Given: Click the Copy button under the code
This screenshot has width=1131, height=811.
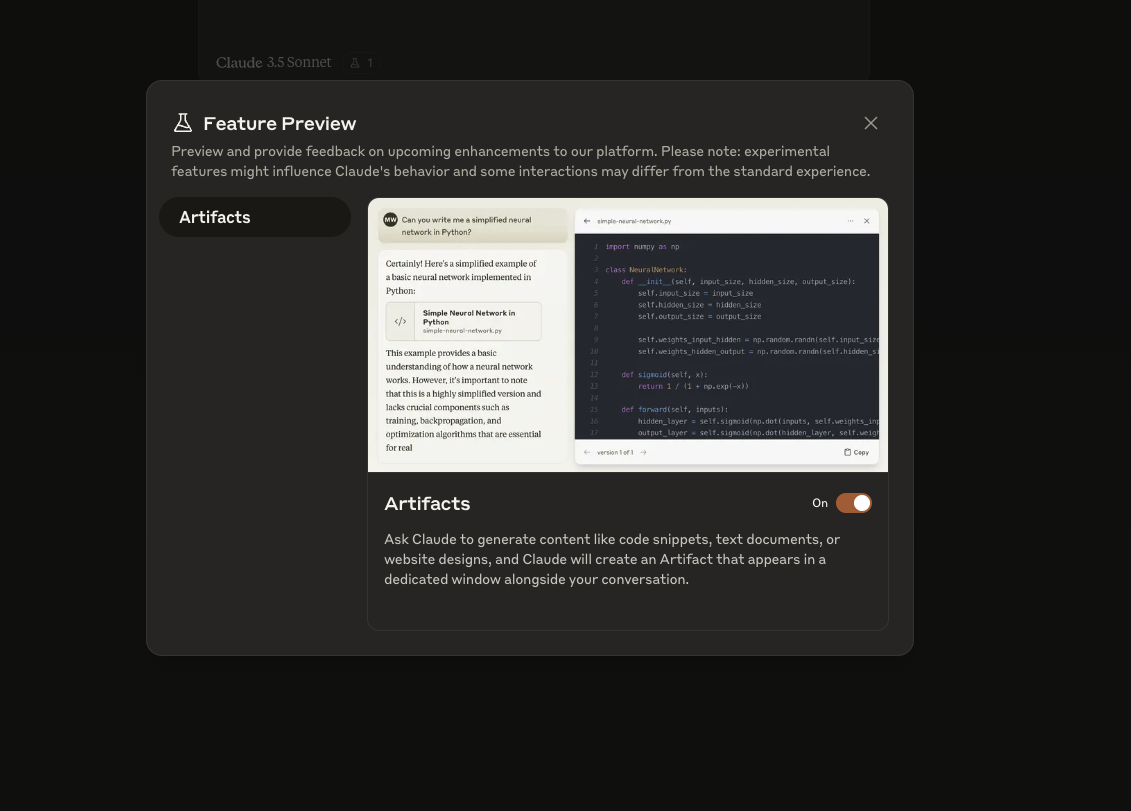Looking at the screenshot, I should pos(856,452).
